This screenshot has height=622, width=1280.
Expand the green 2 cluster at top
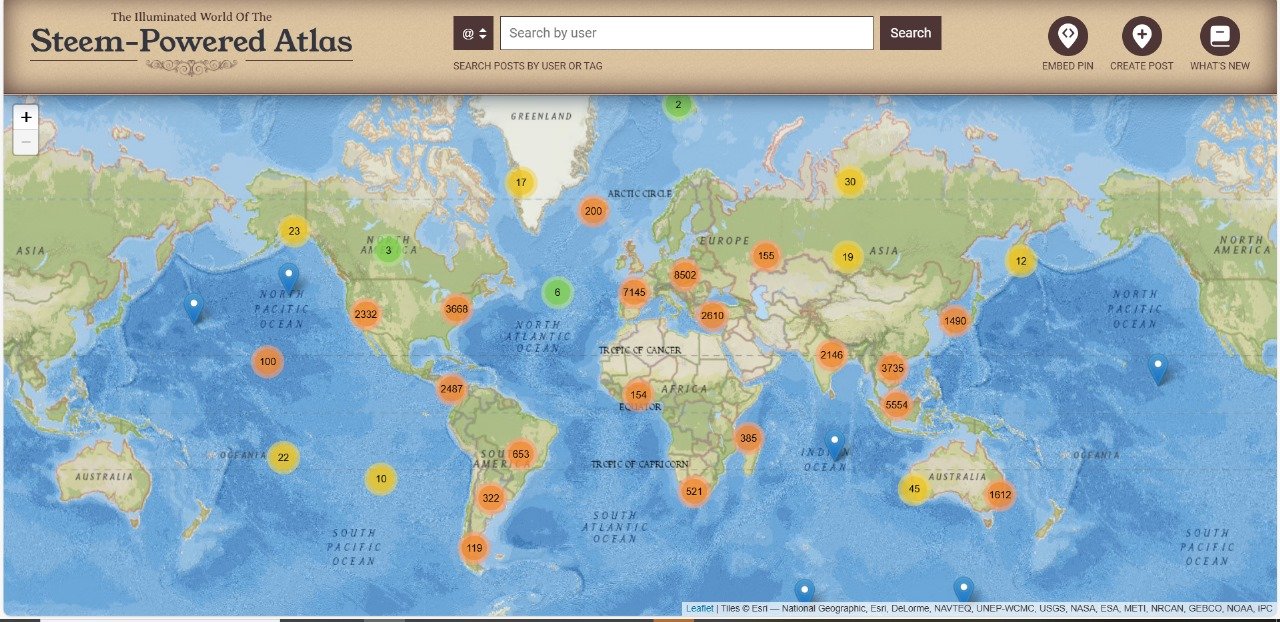coord(678,105)
